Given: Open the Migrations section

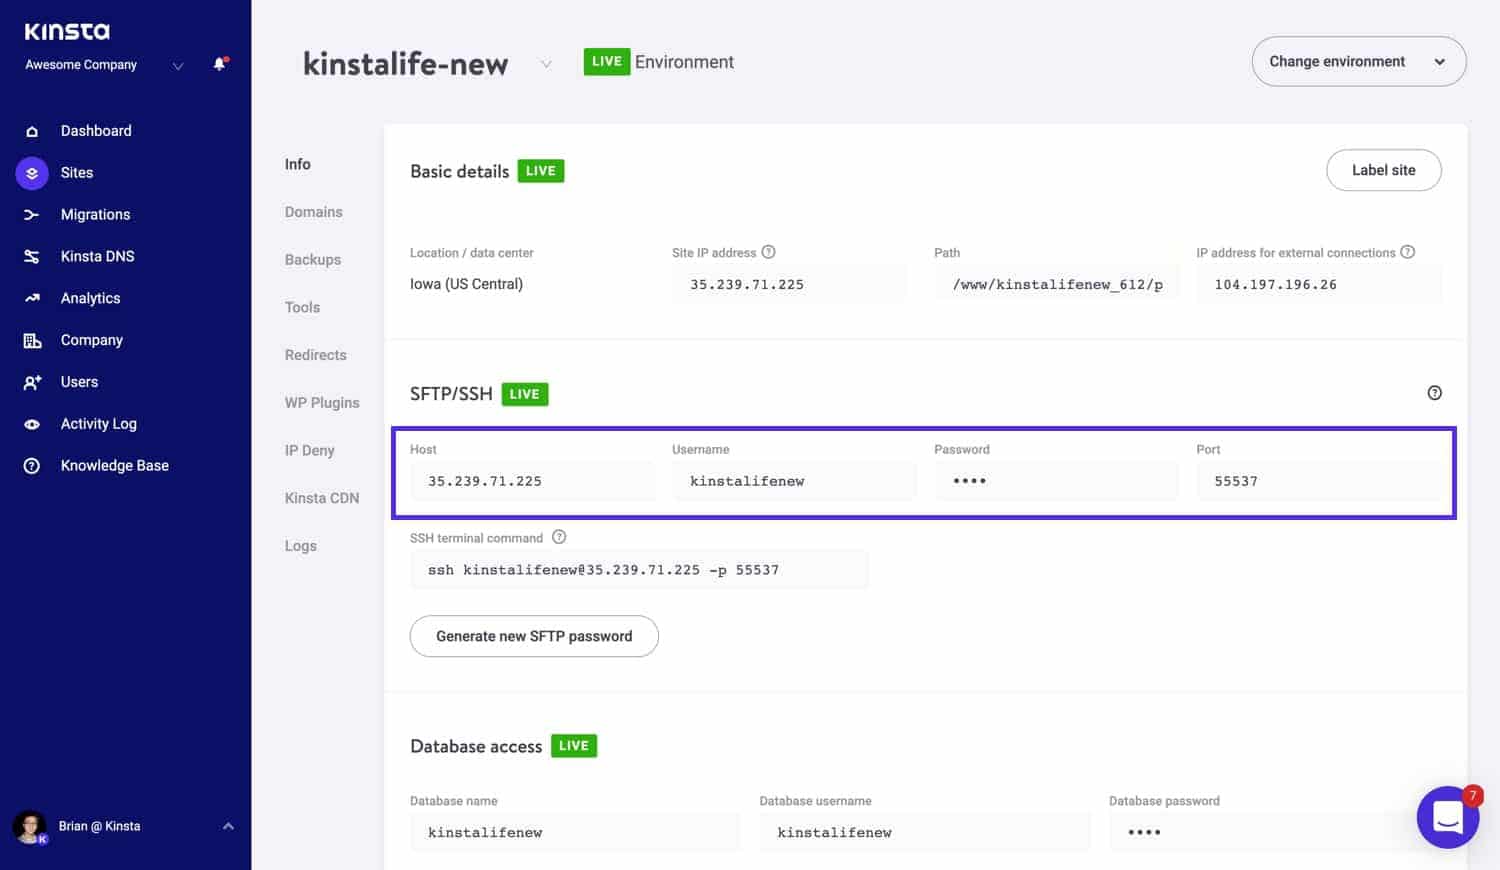Looking at the screenshot, I should 95,214.
